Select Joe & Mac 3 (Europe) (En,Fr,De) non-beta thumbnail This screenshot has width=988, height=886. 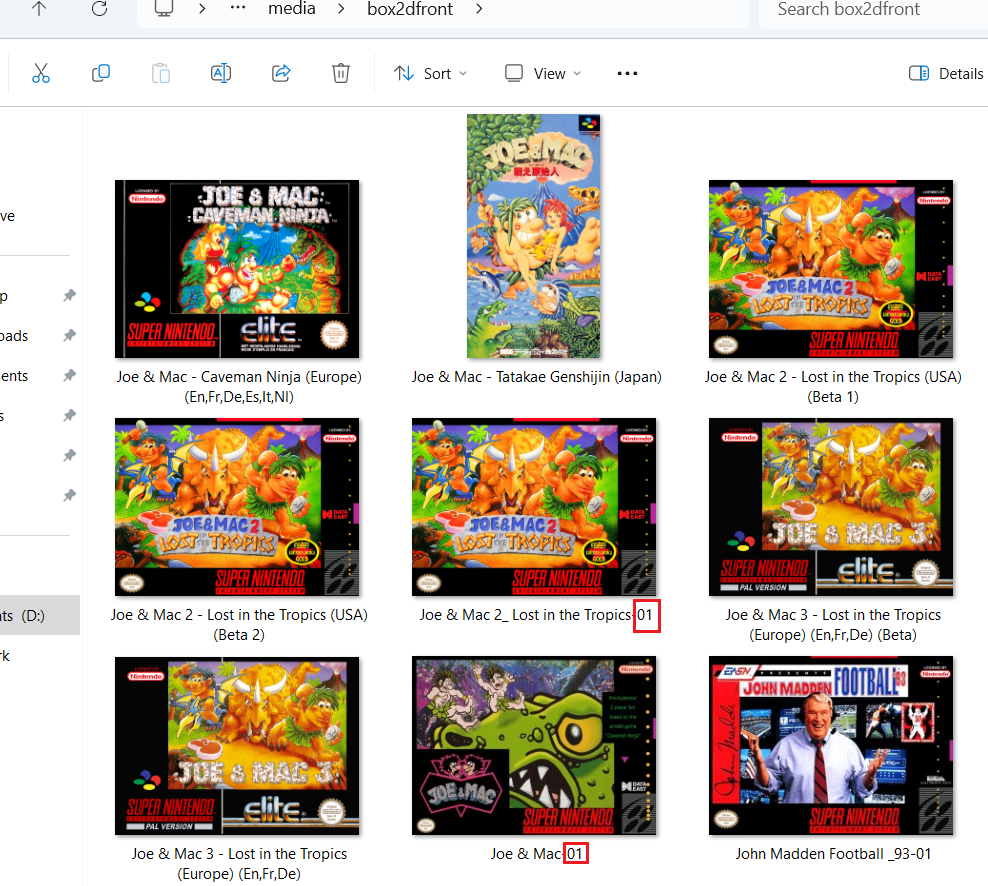pyautogui.click(x=237, y=746)
